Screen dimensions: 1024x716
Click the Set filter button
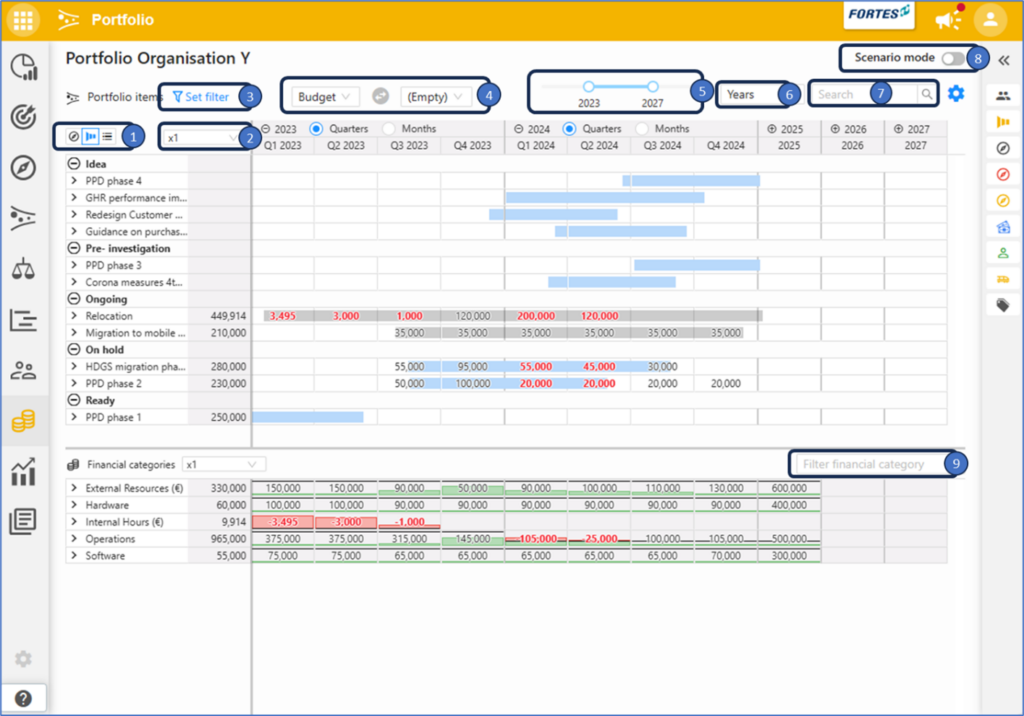click(201, 97)
